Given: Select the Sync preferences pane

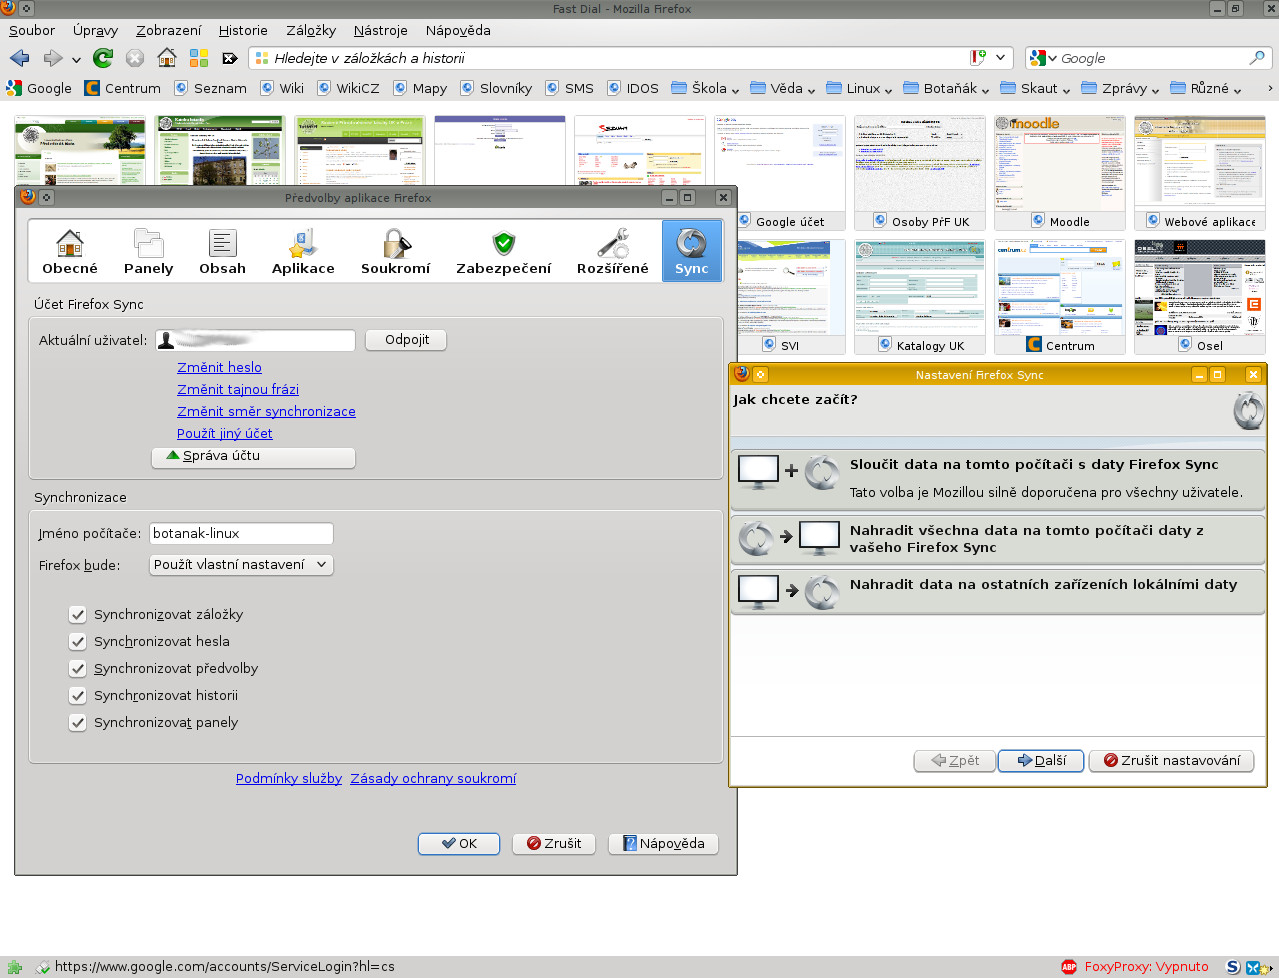Looking at the screenshot, I should coord(691,251).
